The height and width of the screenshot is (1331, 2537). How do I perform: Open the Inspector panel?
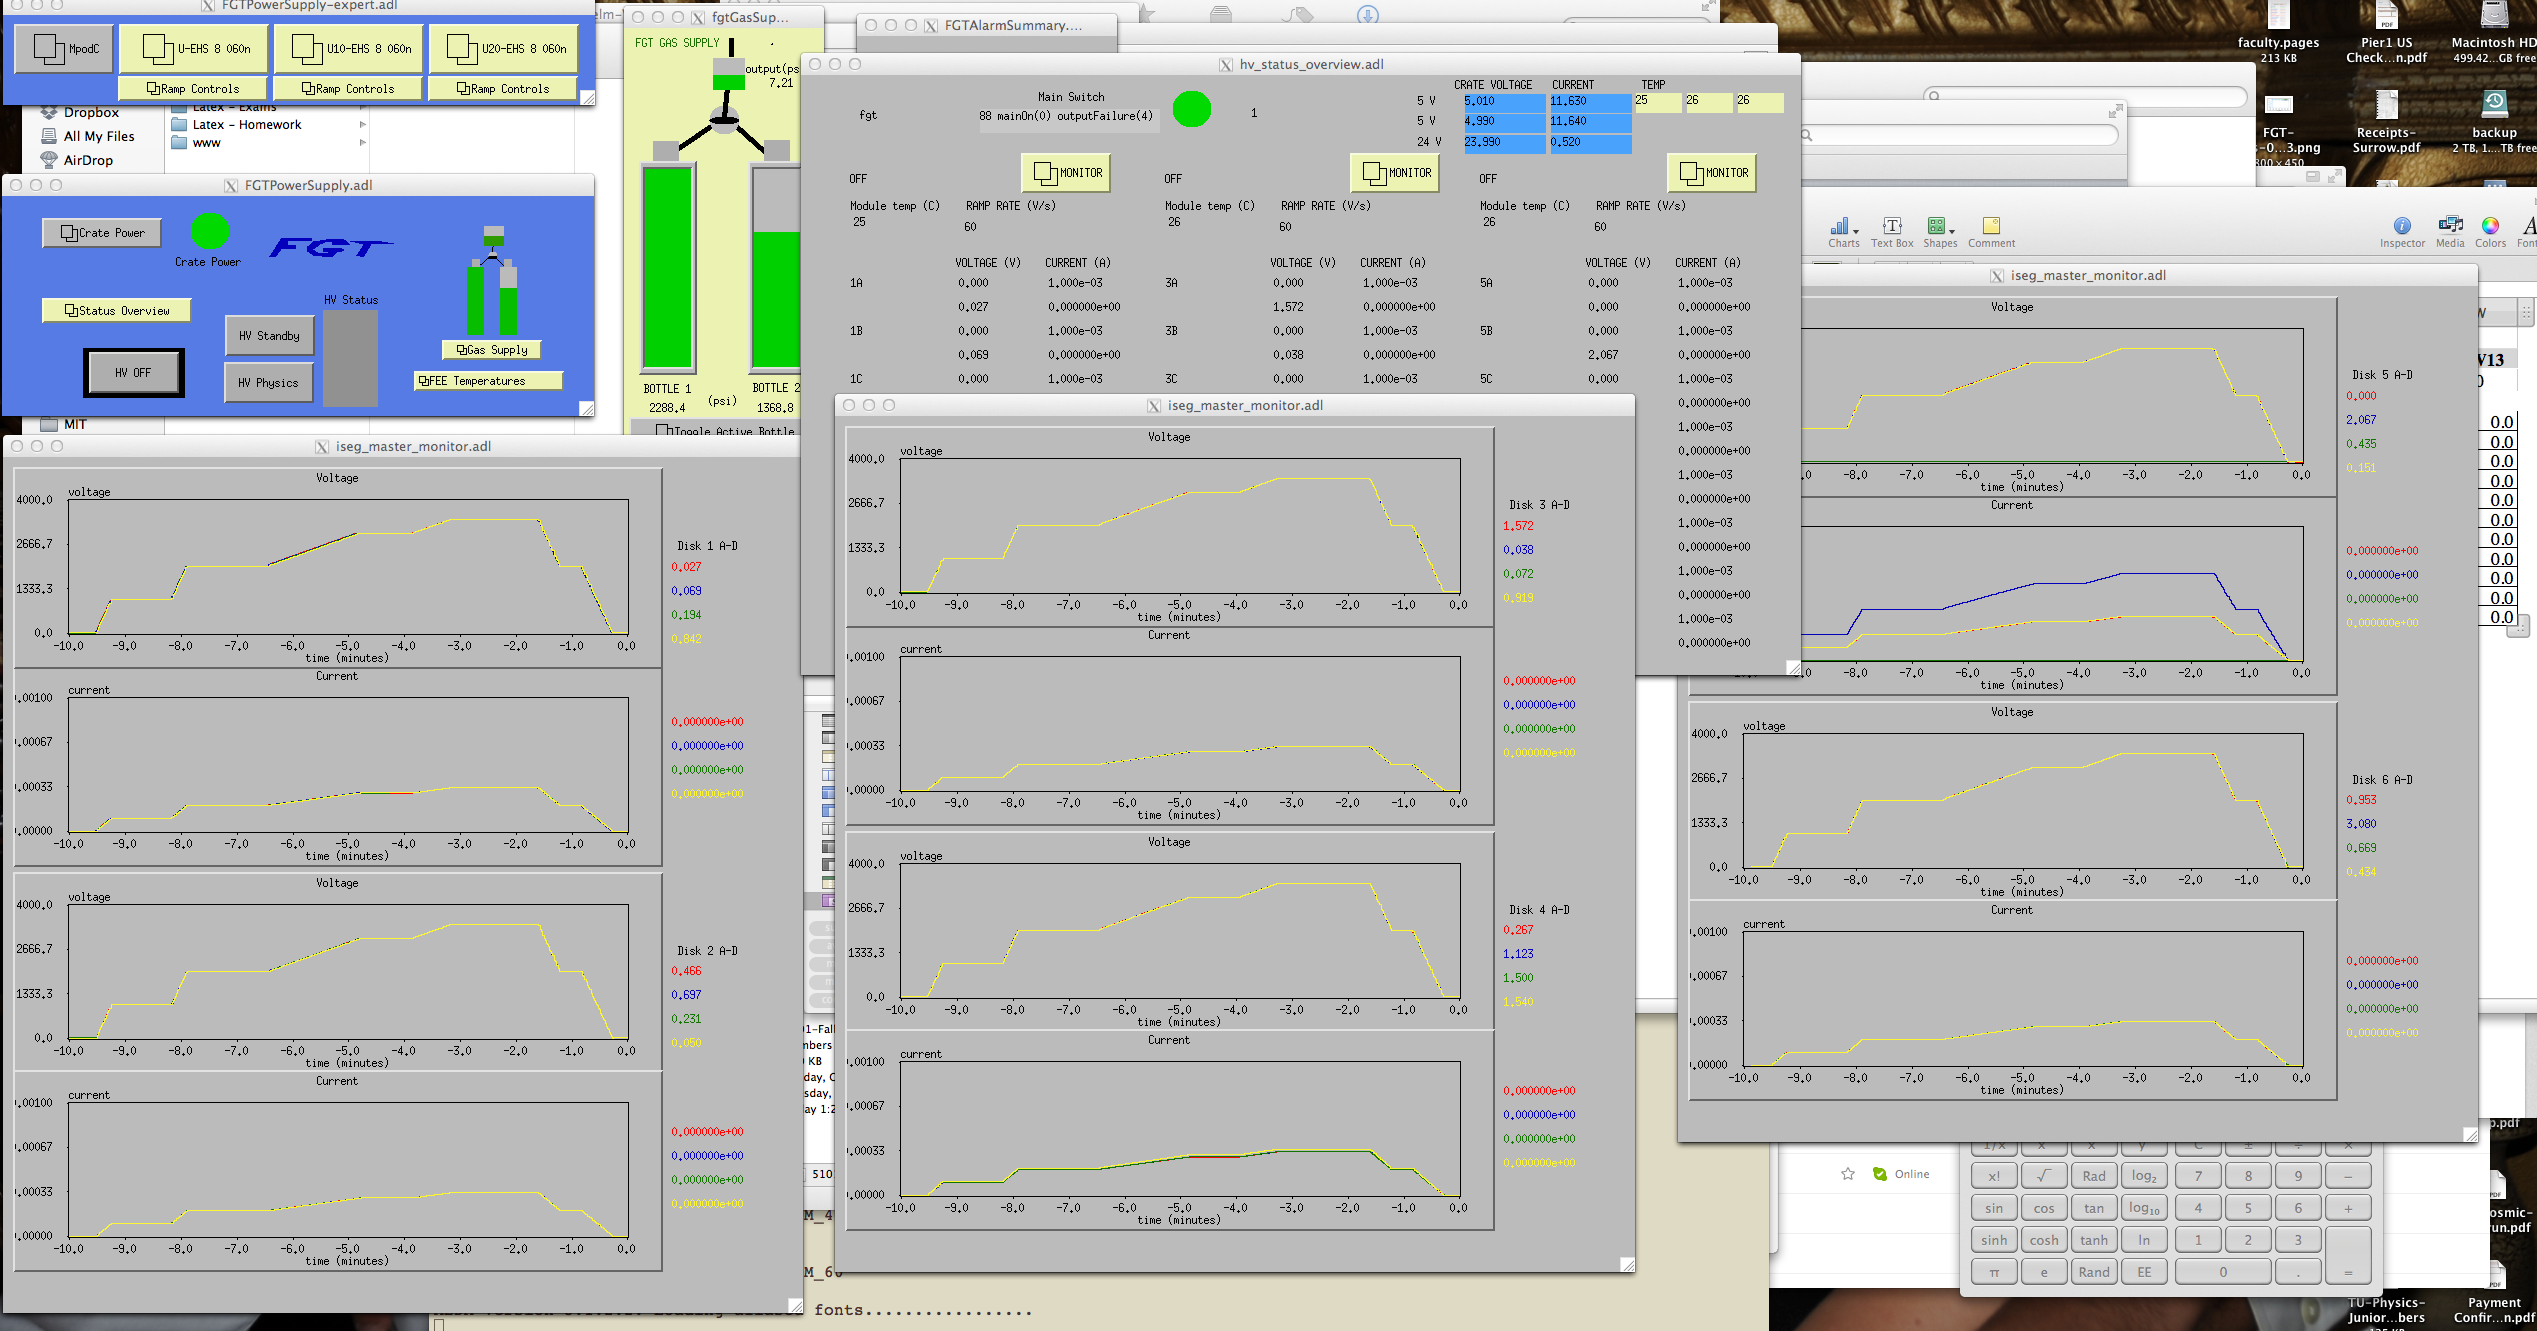coord(2401,232)
